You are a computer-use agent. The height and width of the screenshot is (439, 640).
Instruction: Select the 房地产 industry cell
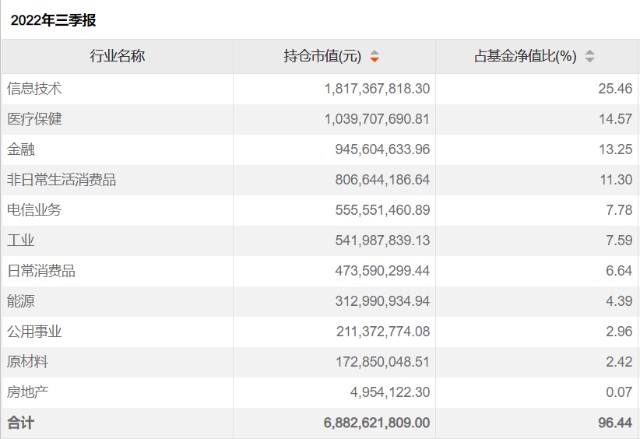point(28,392)
